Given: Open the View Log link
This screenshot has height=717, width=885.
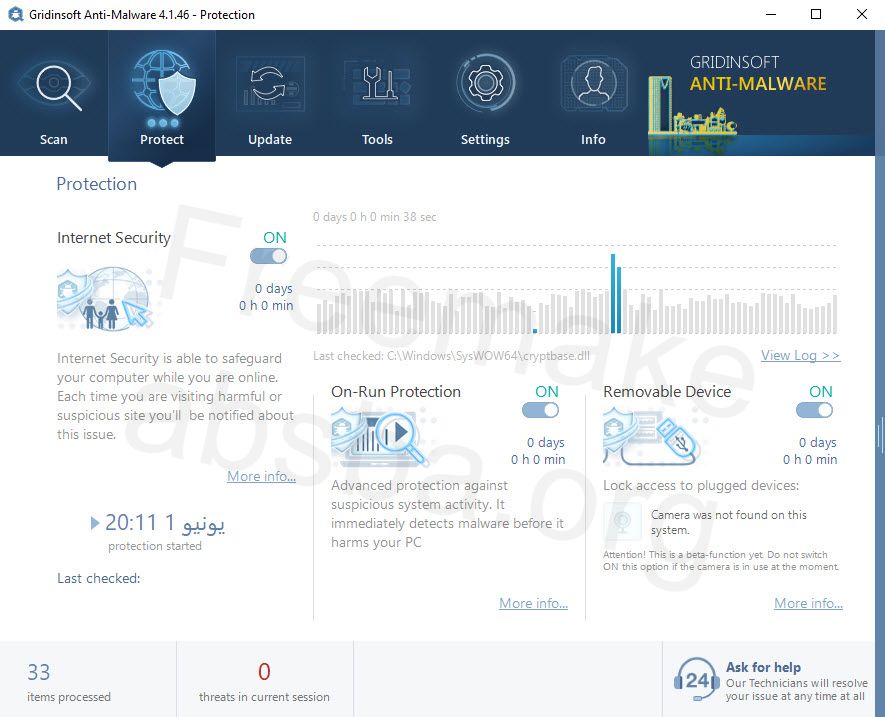Looking at the screenshot, I should pos(800,355).
